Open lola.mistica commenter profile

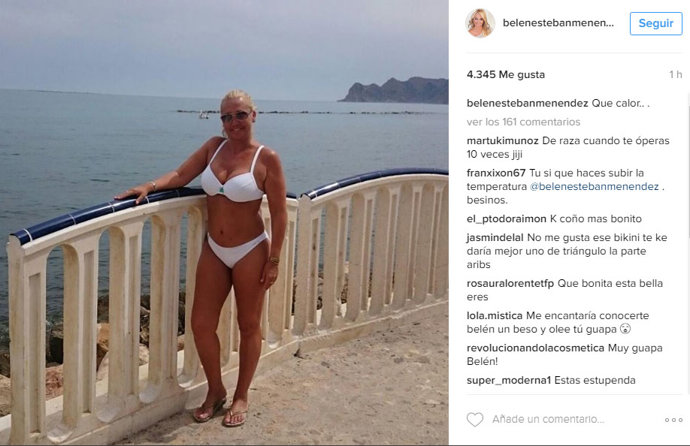(495, 315)
